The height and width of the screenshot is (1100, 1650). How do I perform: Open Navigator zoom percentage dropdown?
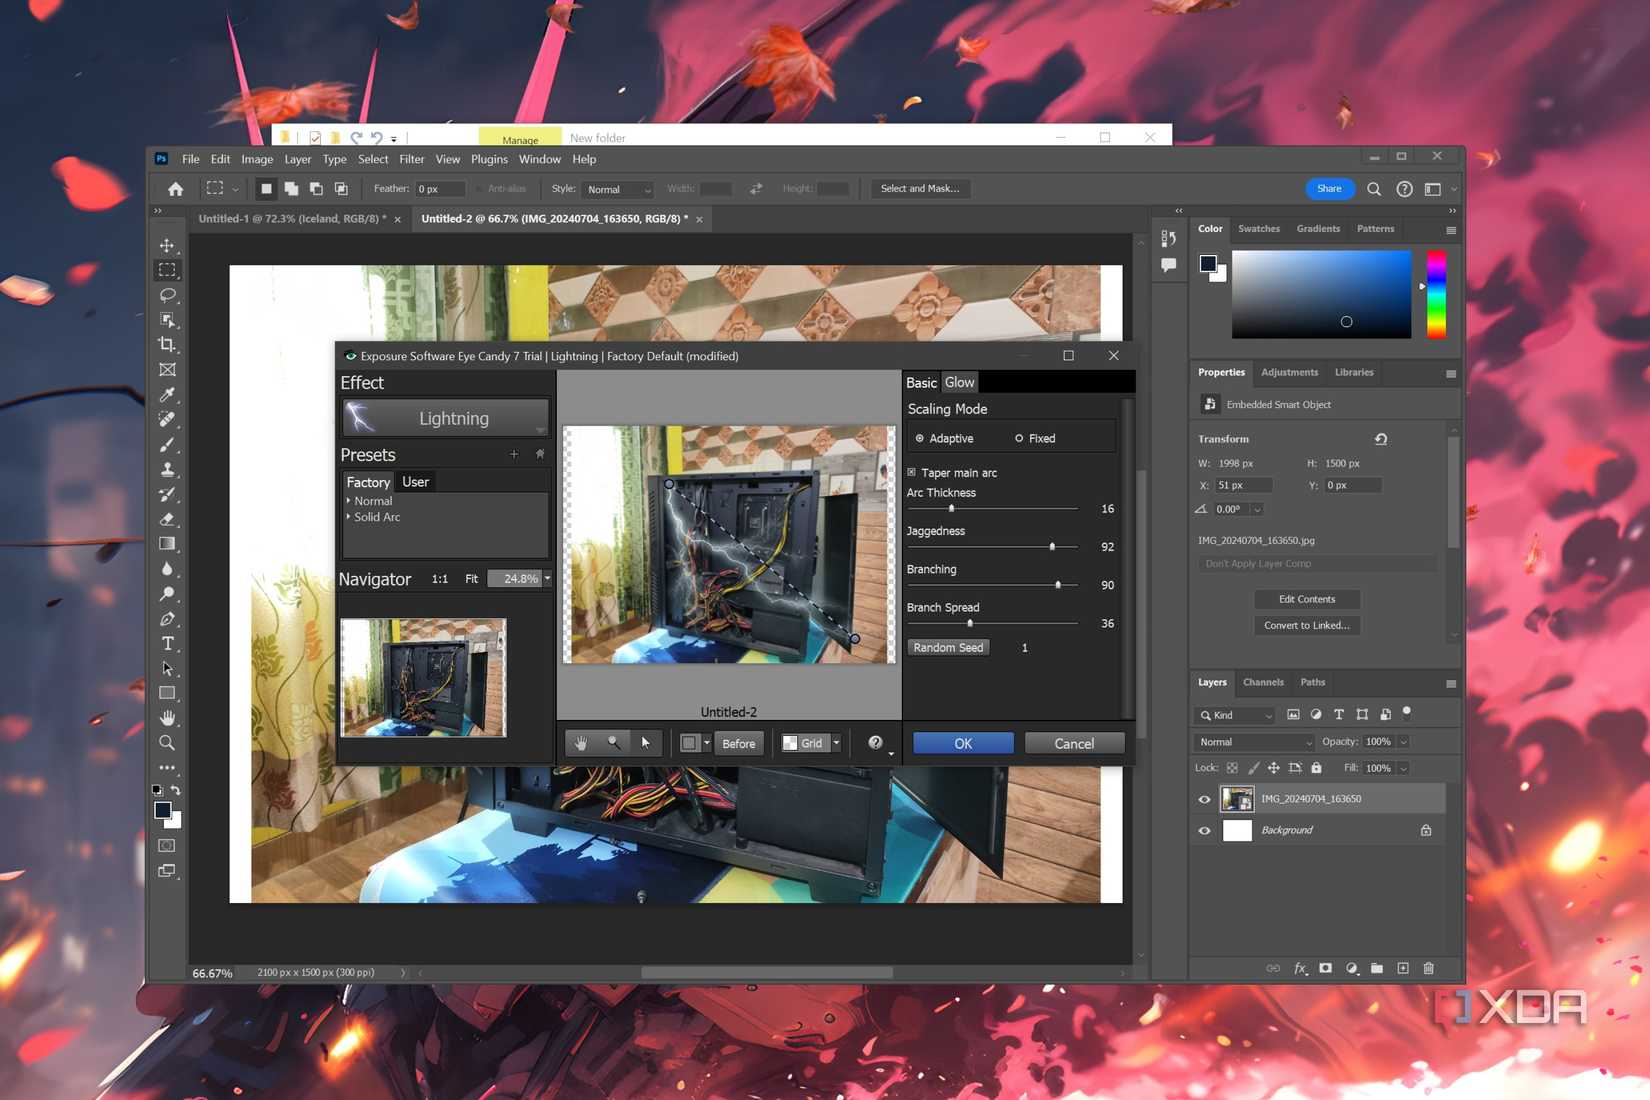pyautogui.click(x=547, y=579)
